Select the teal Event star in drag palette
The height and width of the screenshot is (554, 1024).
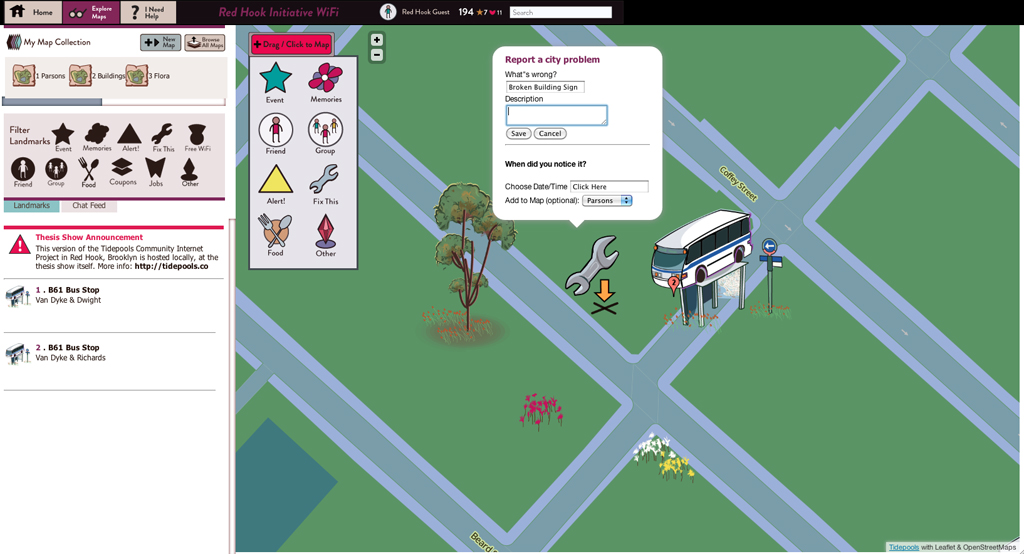tap(275, 78)
